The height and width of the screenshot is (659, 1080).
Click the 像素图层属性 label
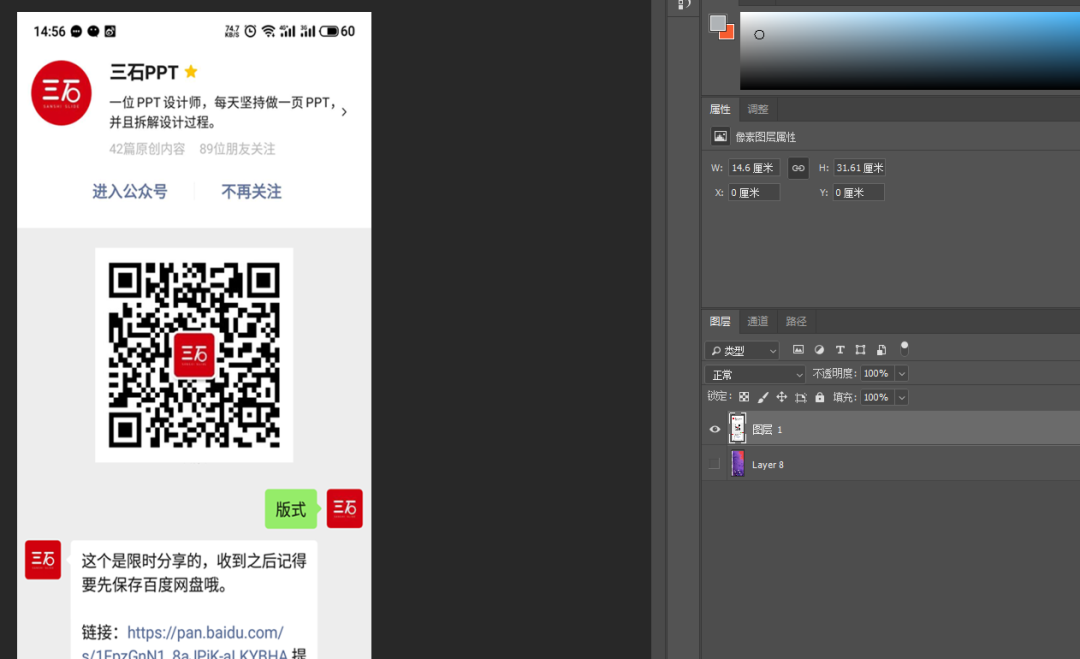click(x=766, y=137)
